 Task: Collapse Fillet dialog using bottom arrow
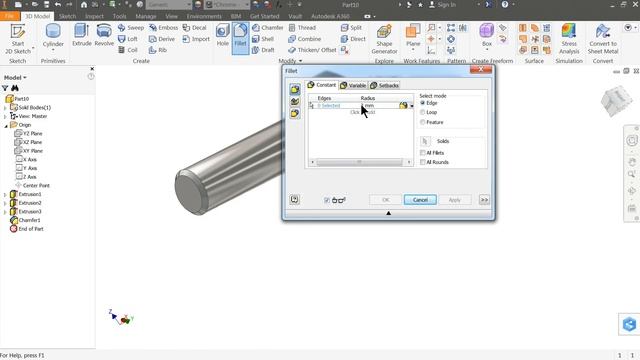point(389,213)
